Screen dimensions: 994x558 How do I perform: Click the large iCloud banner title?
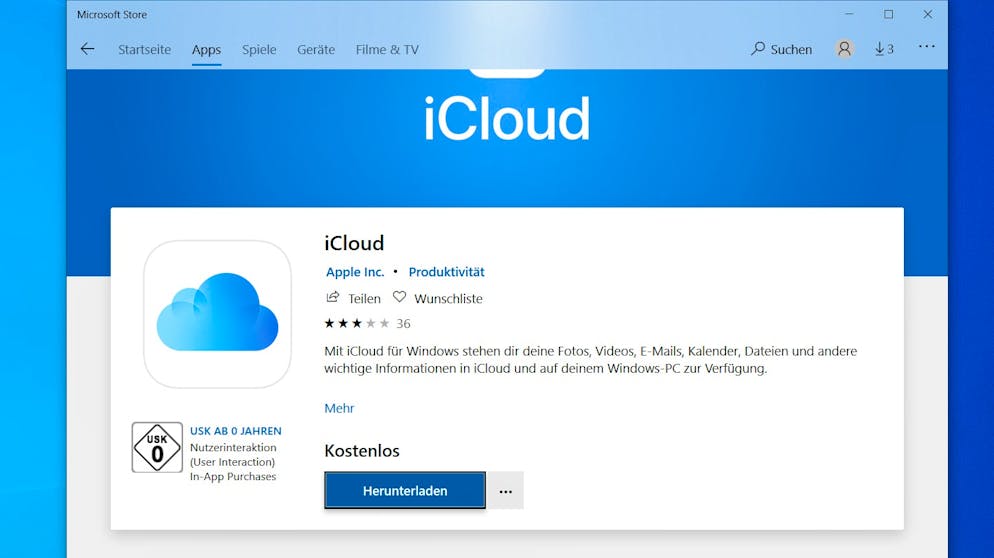click(x=507, y=119)
